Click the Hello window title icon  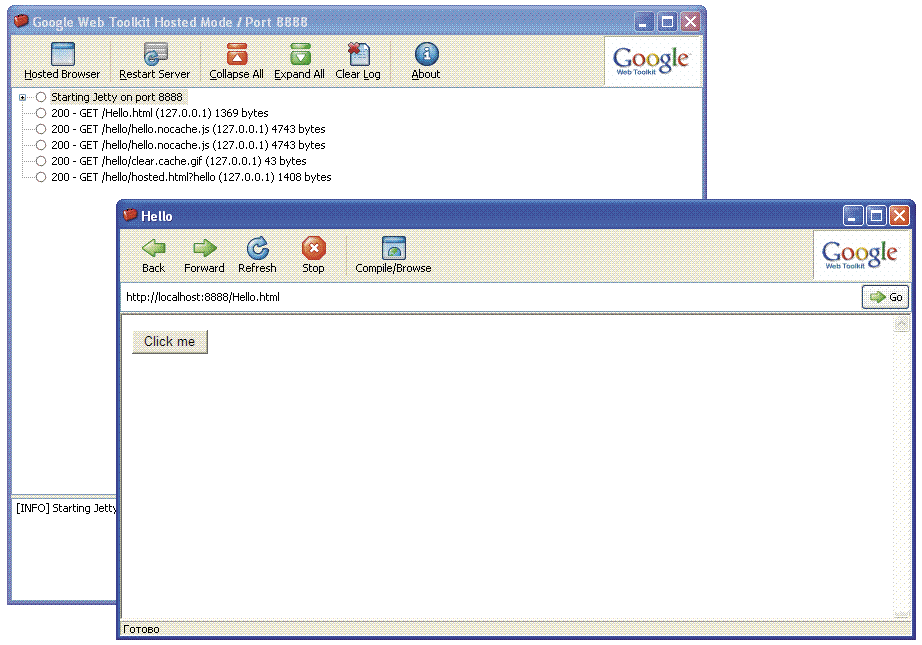pyautogui.click(x=130, y=215)
